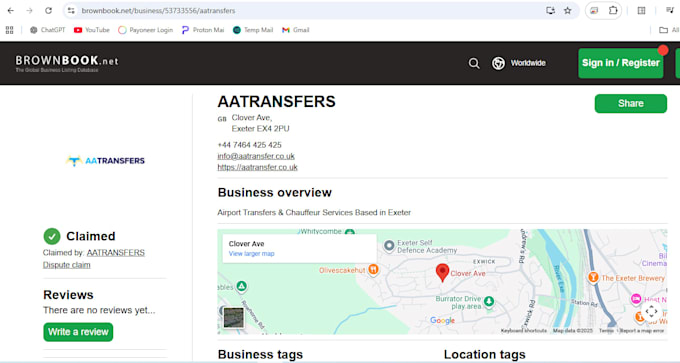Click the Worldwide globe icon
The image size is (680, 363).
(498, 63)
